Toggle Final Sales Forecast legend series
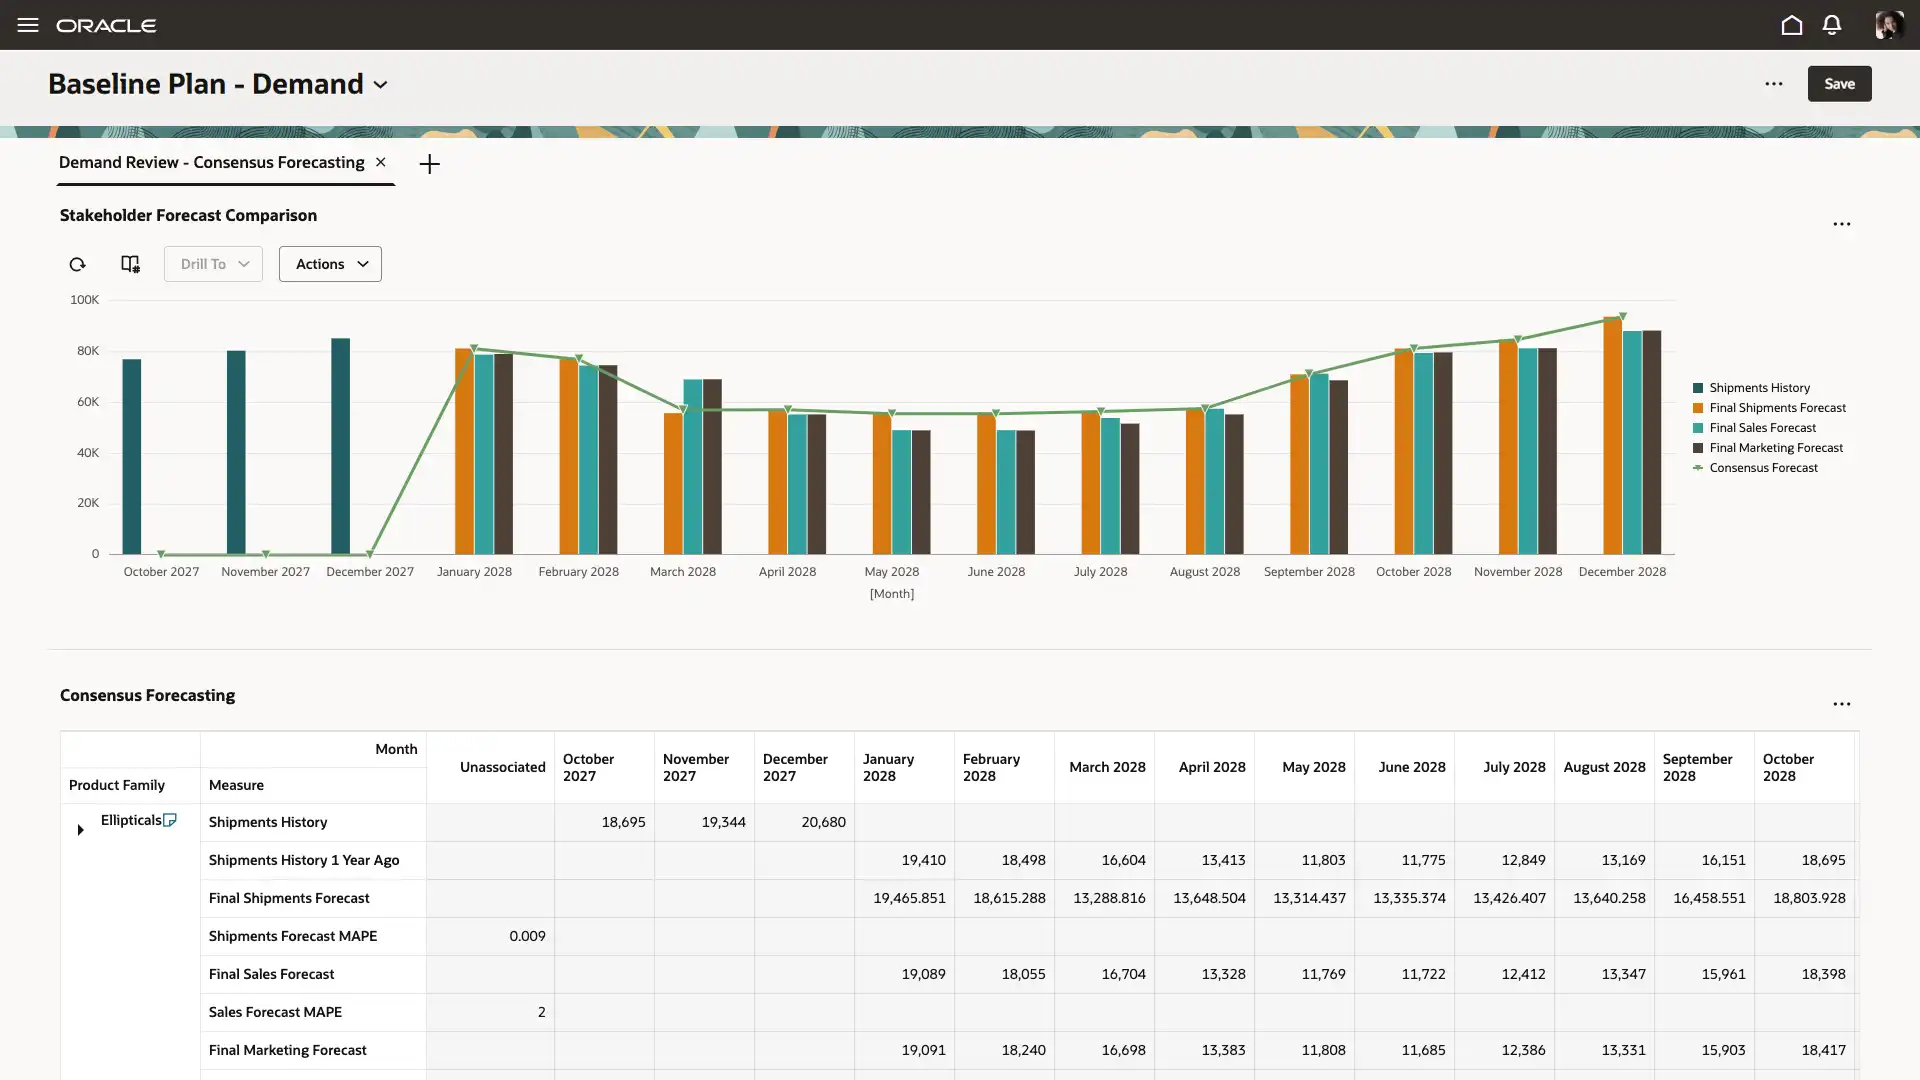This screenshot has width=1920, height=1080. click(x=1761, y=428)
